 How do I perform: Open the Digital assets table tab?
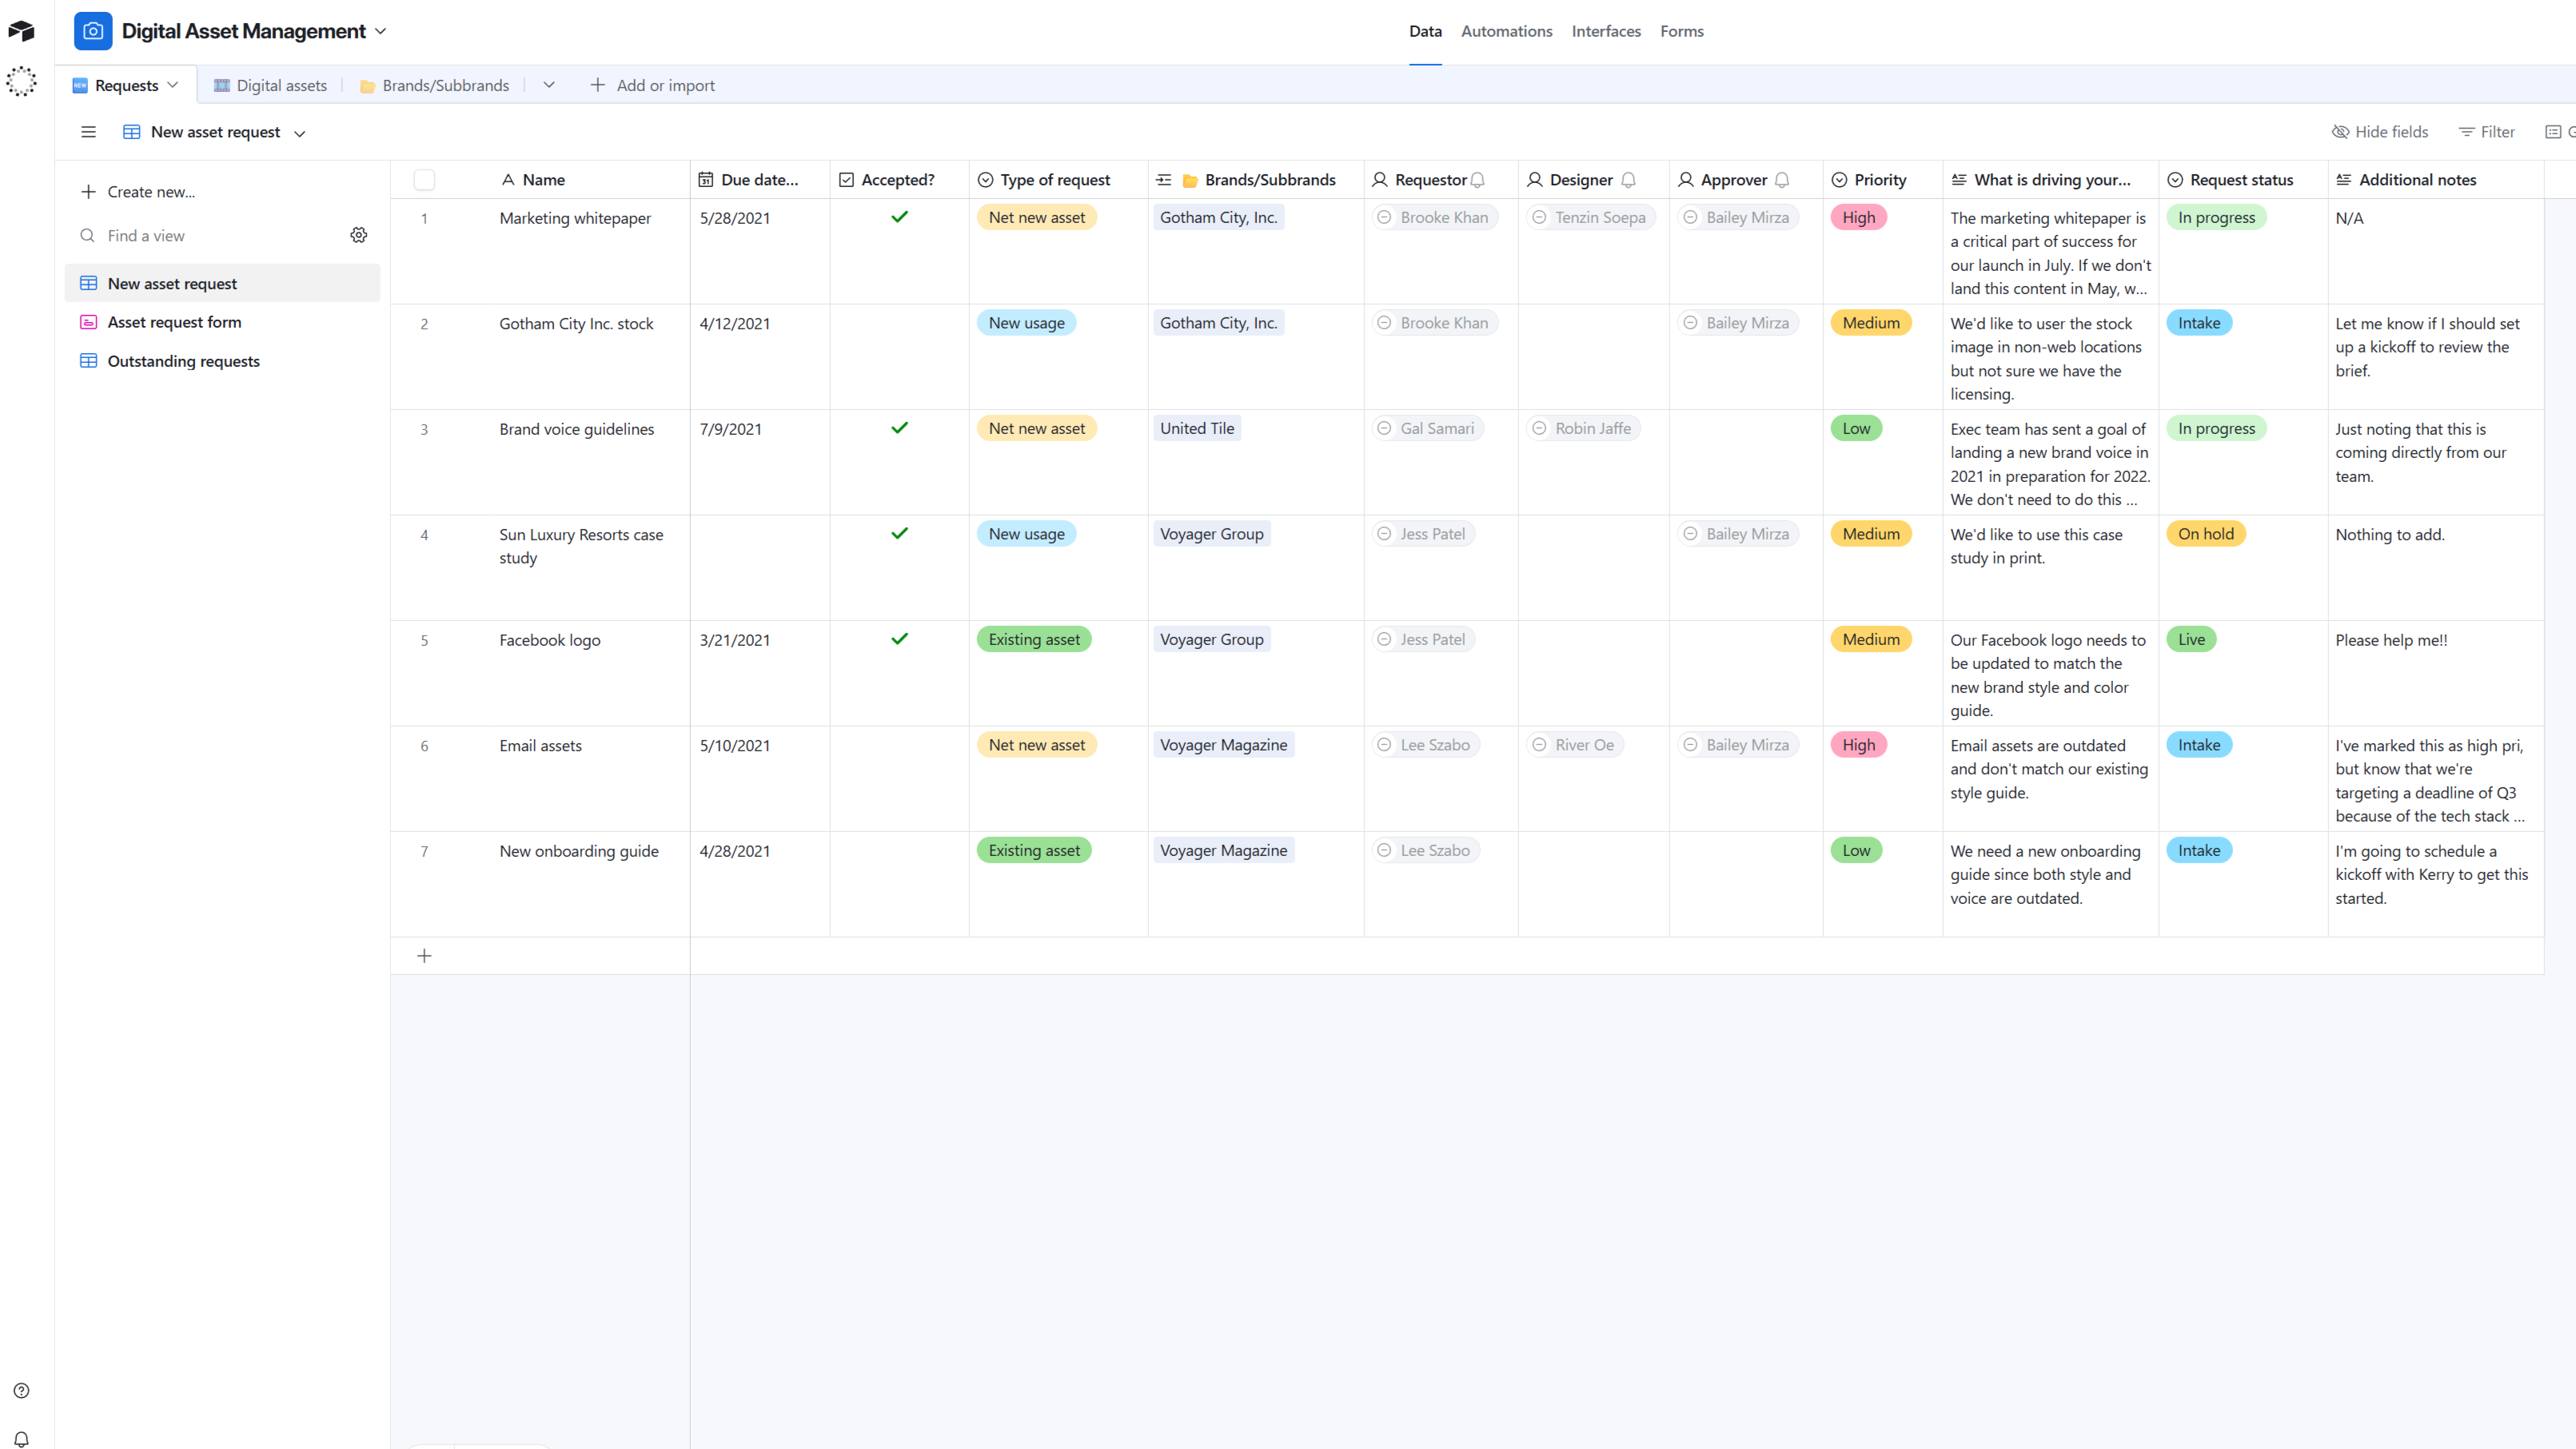tap(270, 85)
